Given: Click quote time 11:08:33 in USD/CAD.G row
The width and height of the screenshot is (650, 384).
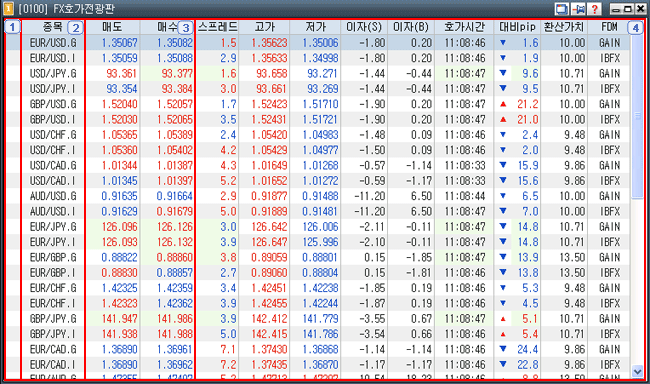Looking at the screenshot, I should tap(464, 165).
